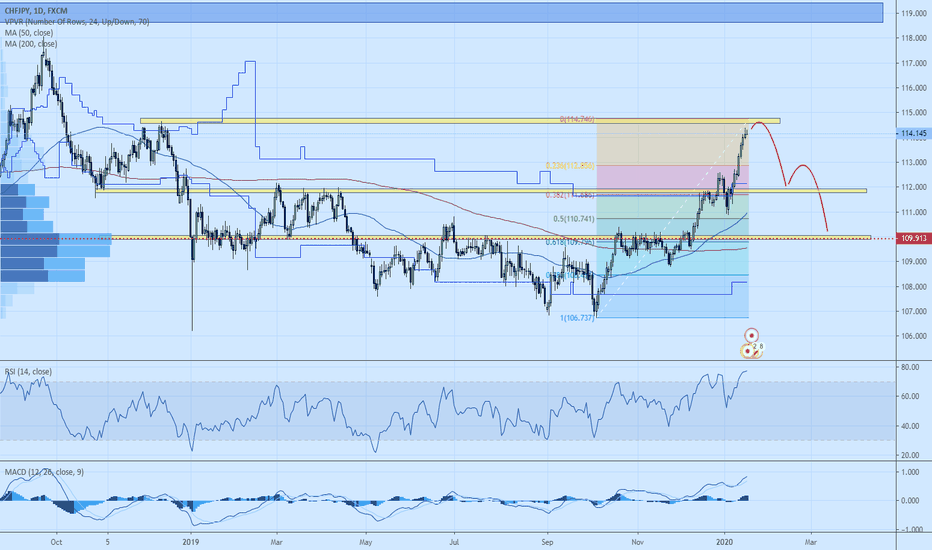Click the lower stacked economic event markers
This screenshot has width=932, height=550.
coord(751,351)
